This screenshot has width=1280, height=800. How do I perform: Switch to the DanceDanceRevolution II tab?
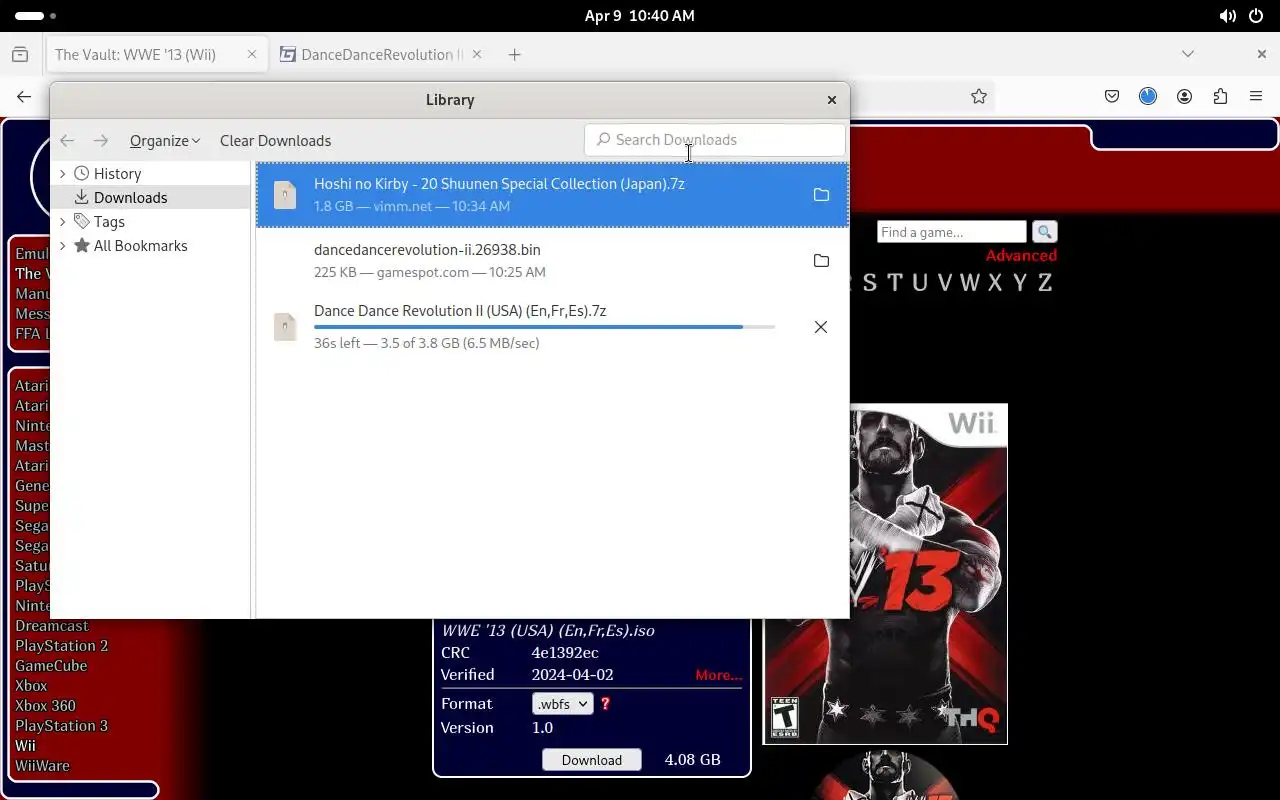pos(382,55)
